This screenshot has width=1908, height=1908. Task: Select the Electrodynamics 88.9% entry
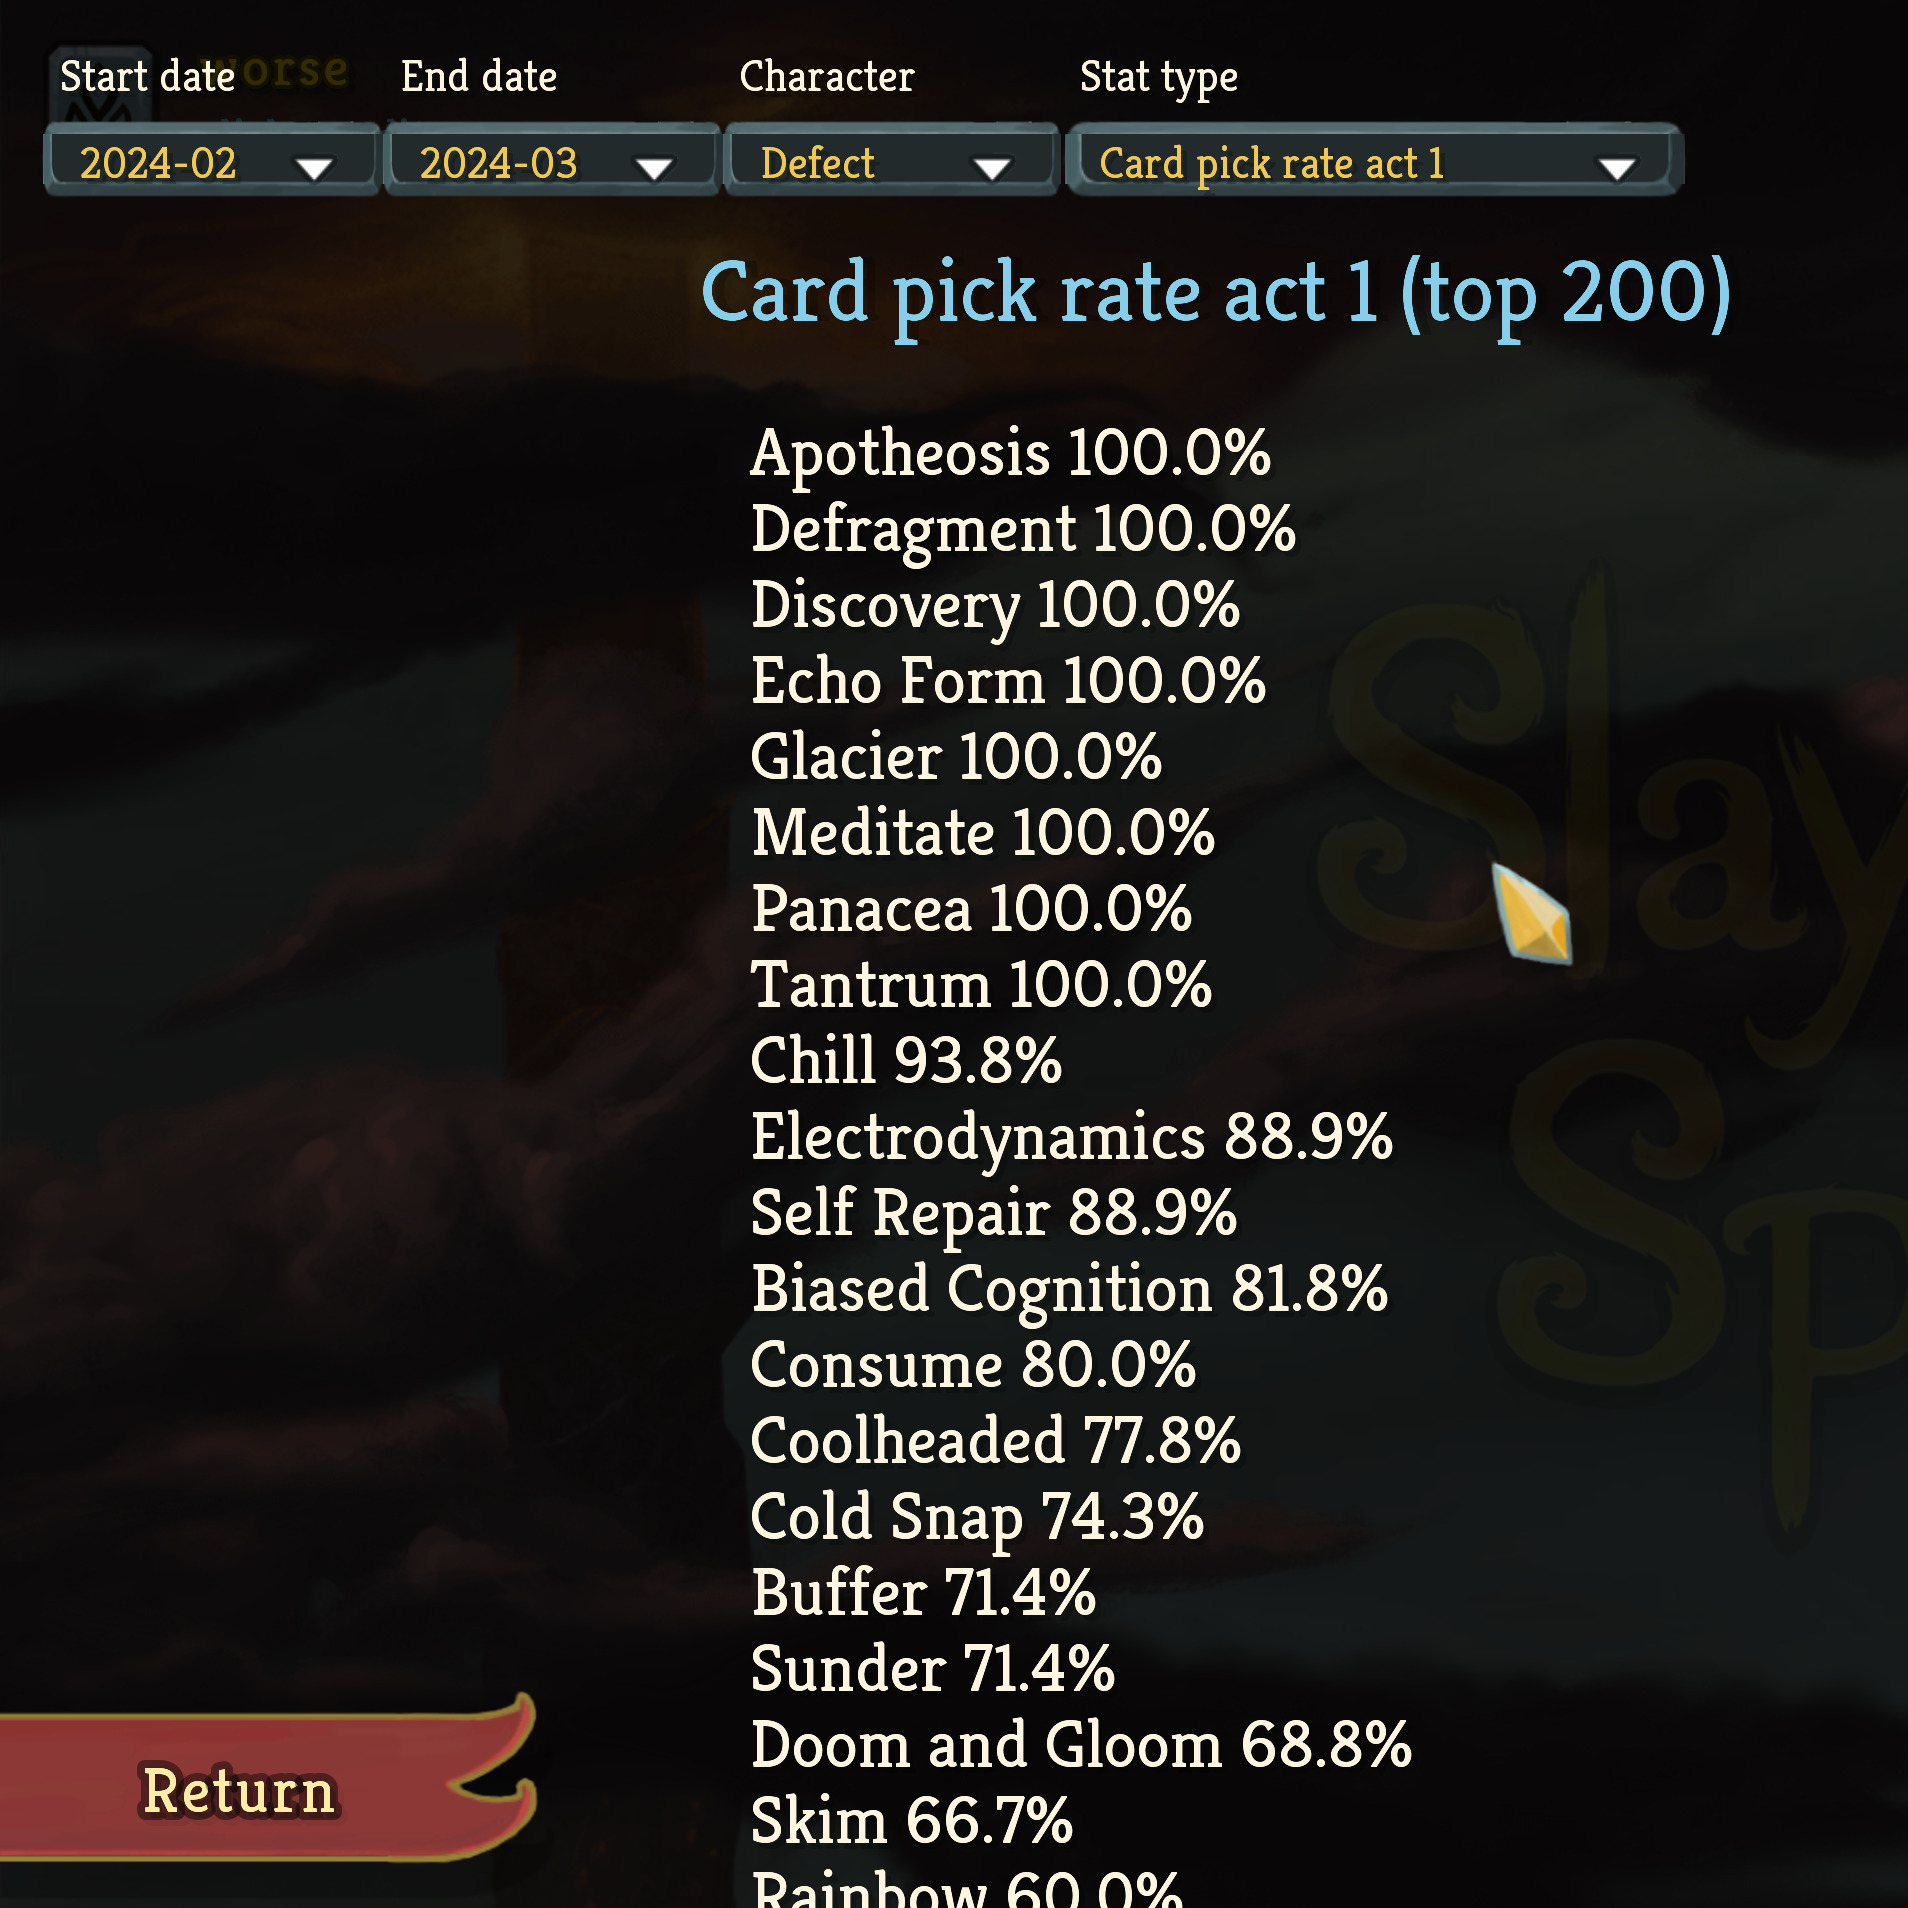pyautogui.click(x=1071, y=1137)
